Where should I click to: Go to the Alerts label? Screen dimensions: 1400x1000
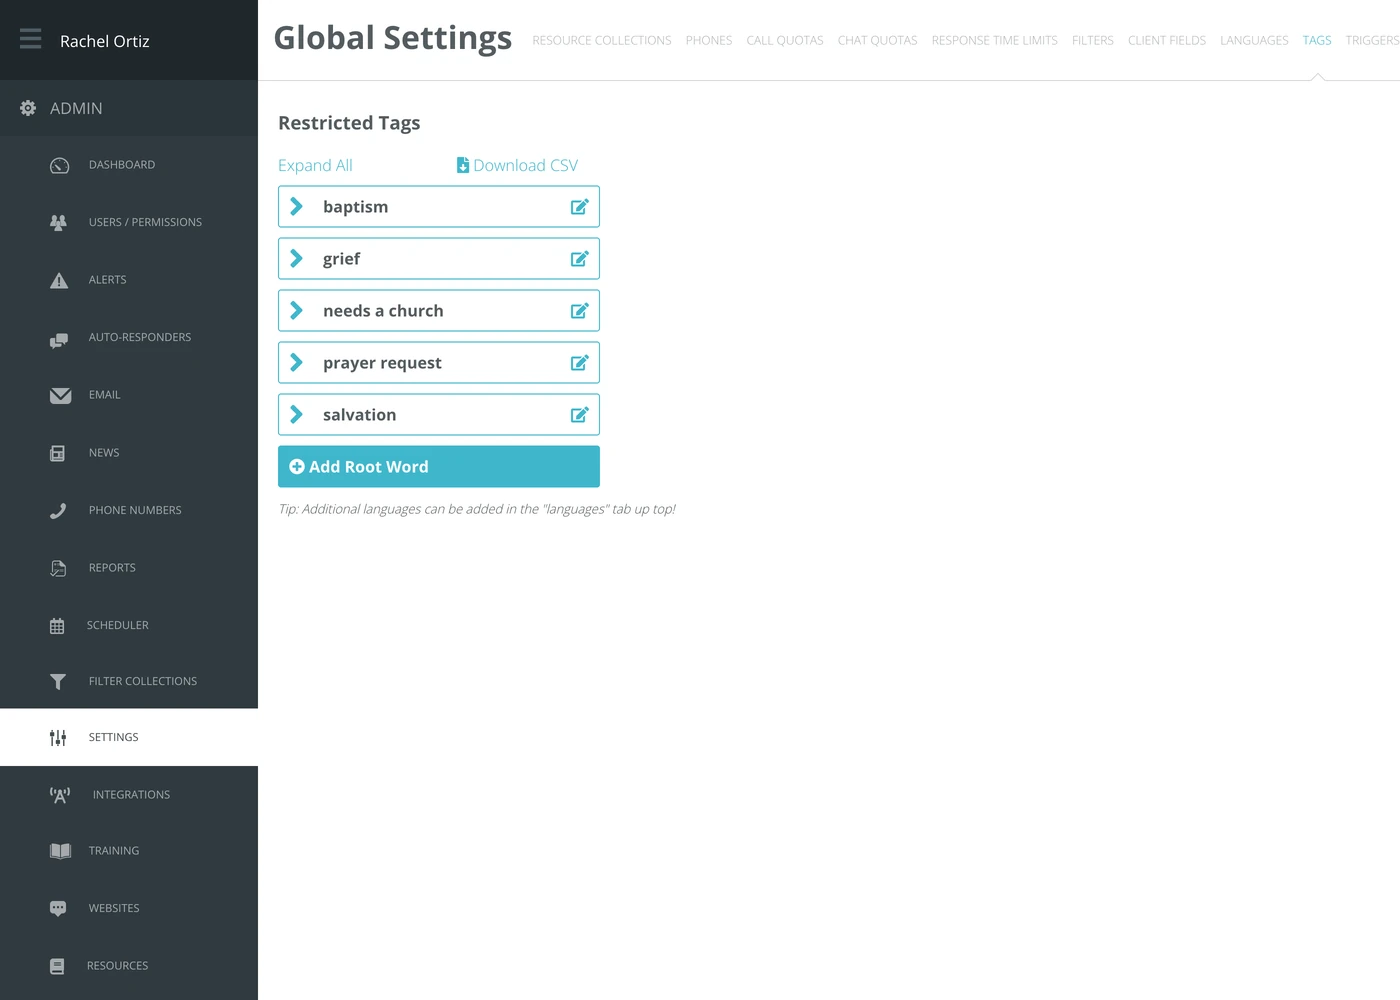coord(107,280)
